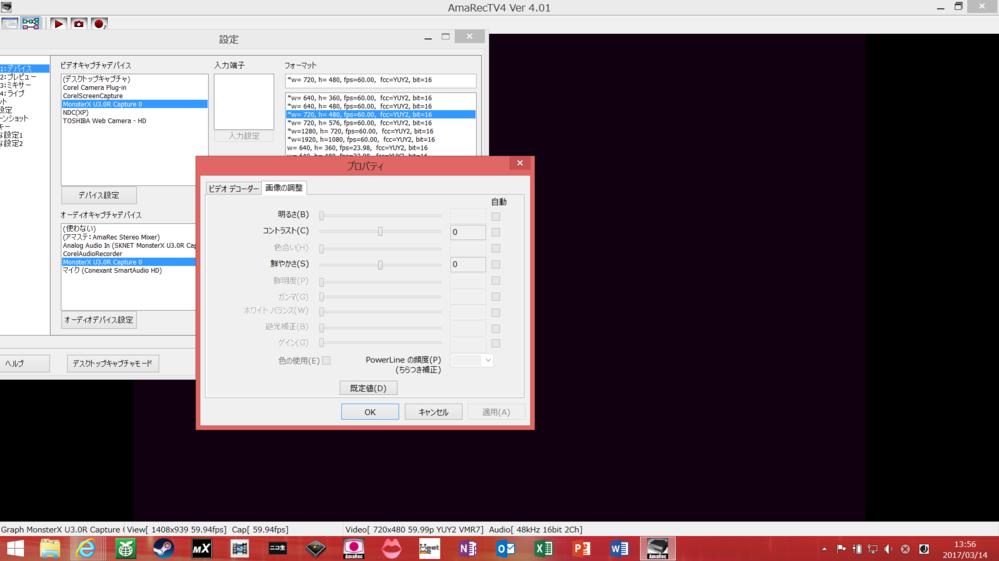999x561 pixels.
Task: Click the record button in the toolbar
Action: pos(99,23)
